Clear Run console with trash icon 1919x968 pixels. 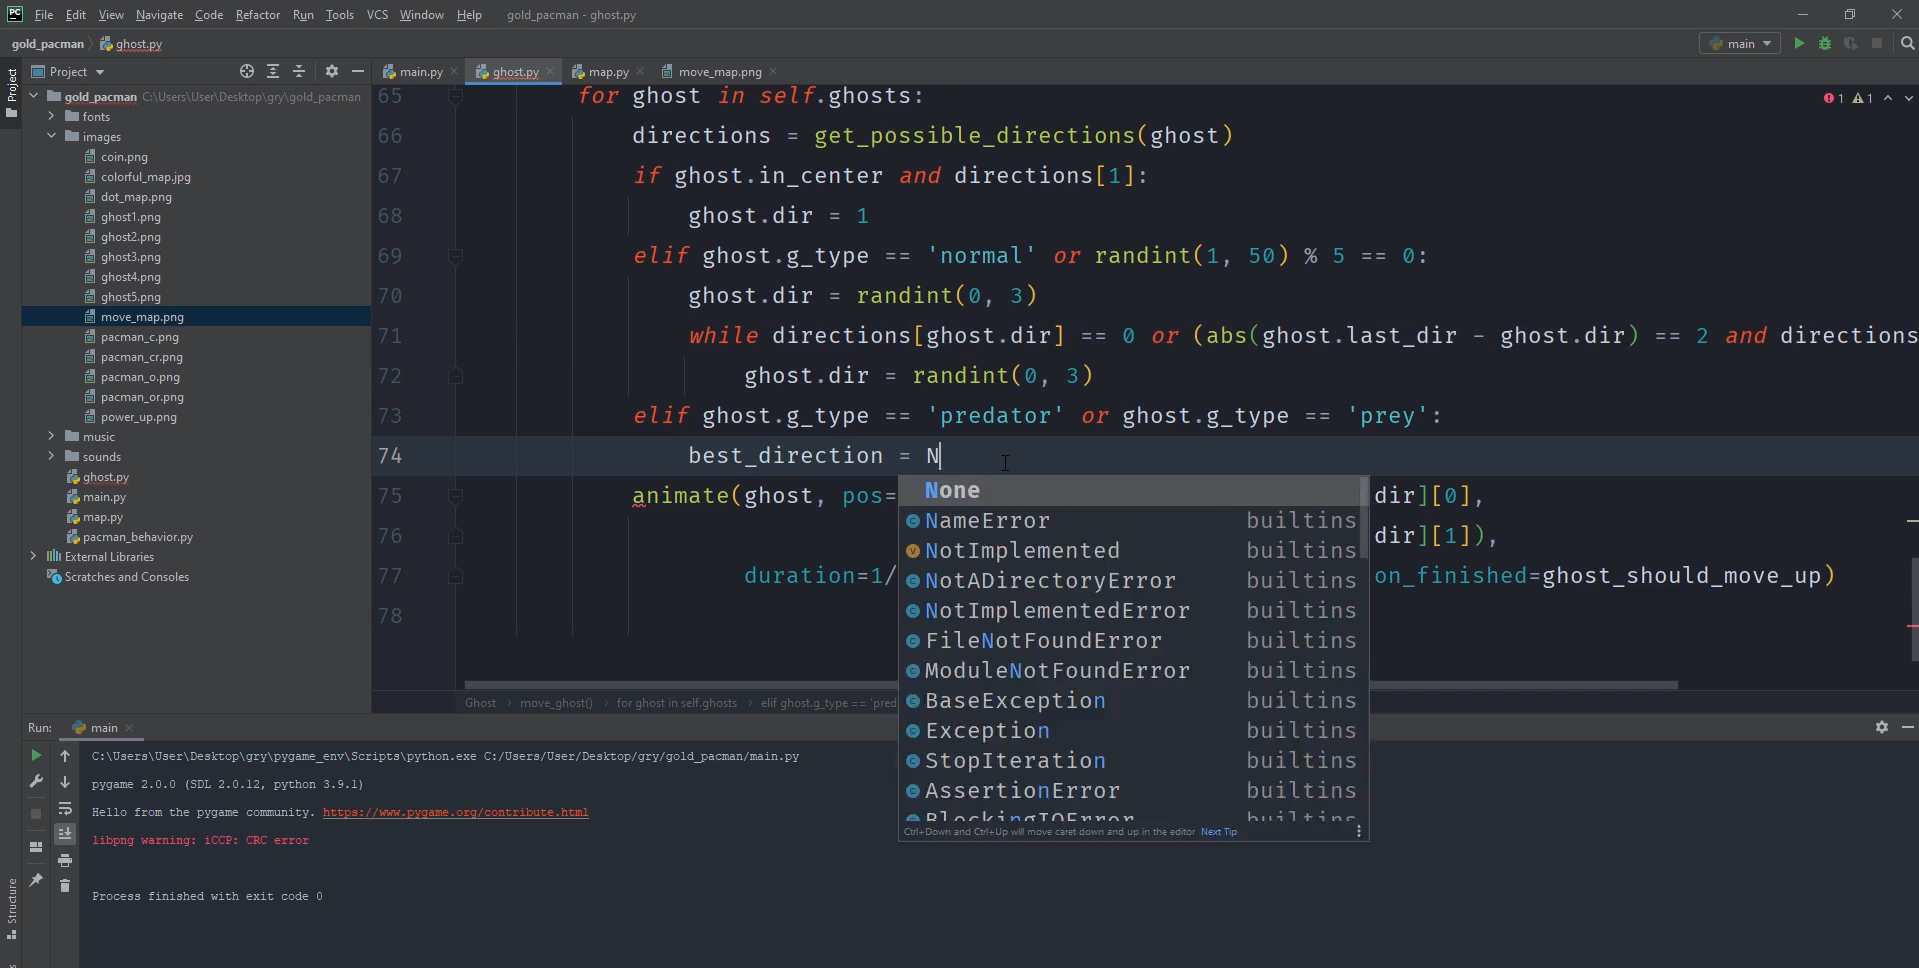pyautogui.click(x=65, y=885)
